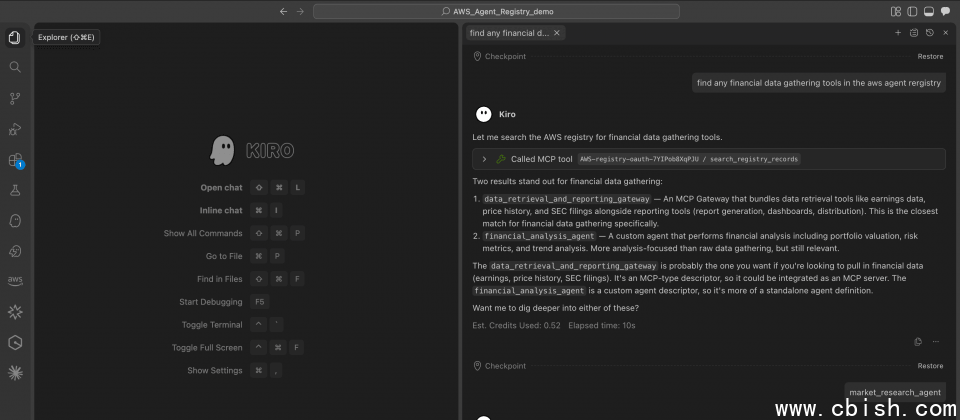Toggle the primary sidebar visibility
Viewport: 960px width, 420px height.
point(913,11)
